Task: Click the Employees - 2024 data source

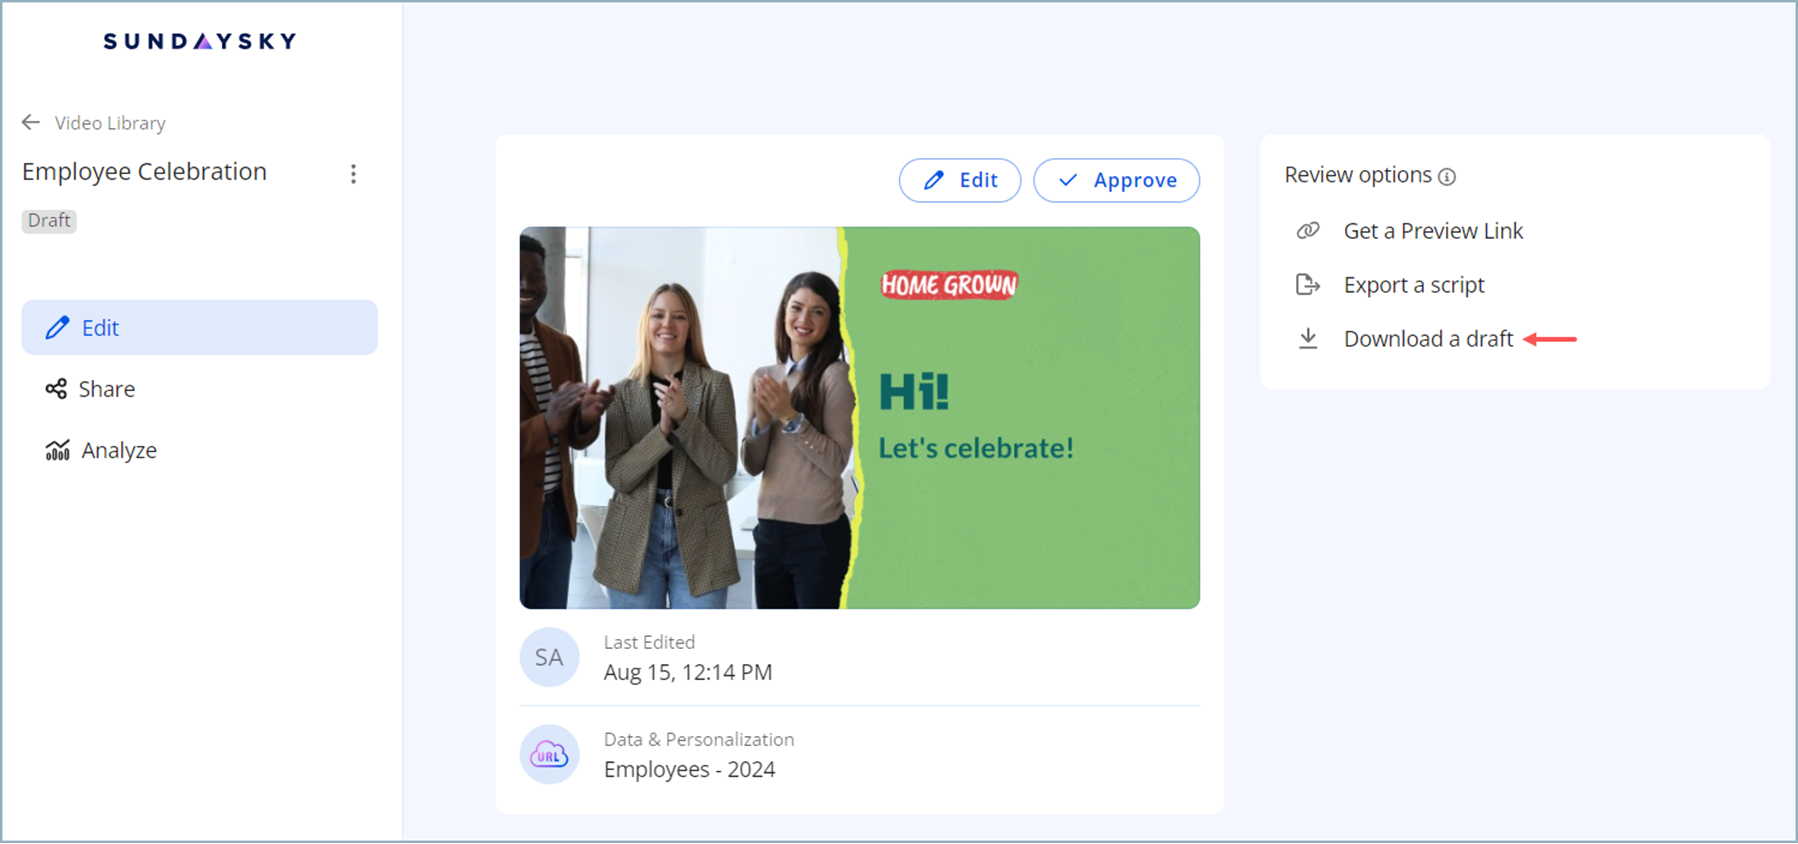Action: 689,769
